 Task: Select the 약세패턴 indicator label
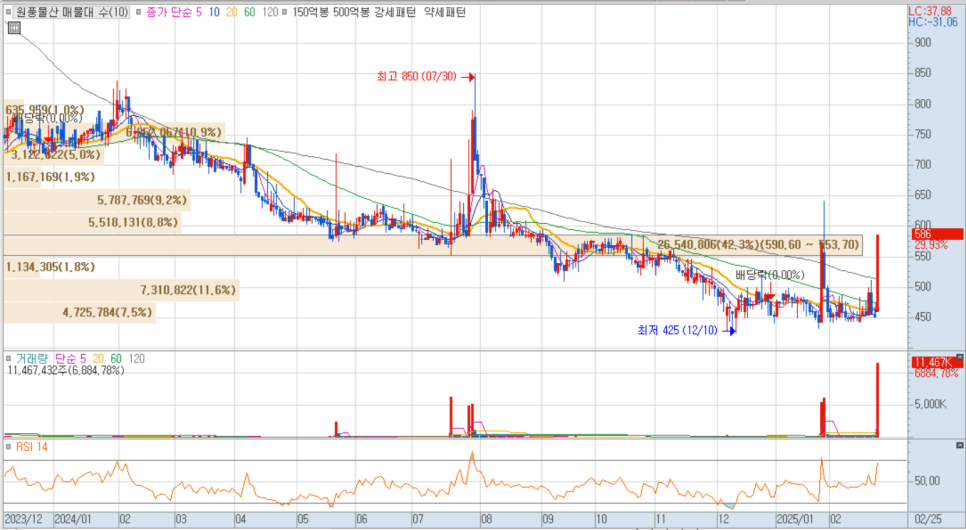(445, 12)
